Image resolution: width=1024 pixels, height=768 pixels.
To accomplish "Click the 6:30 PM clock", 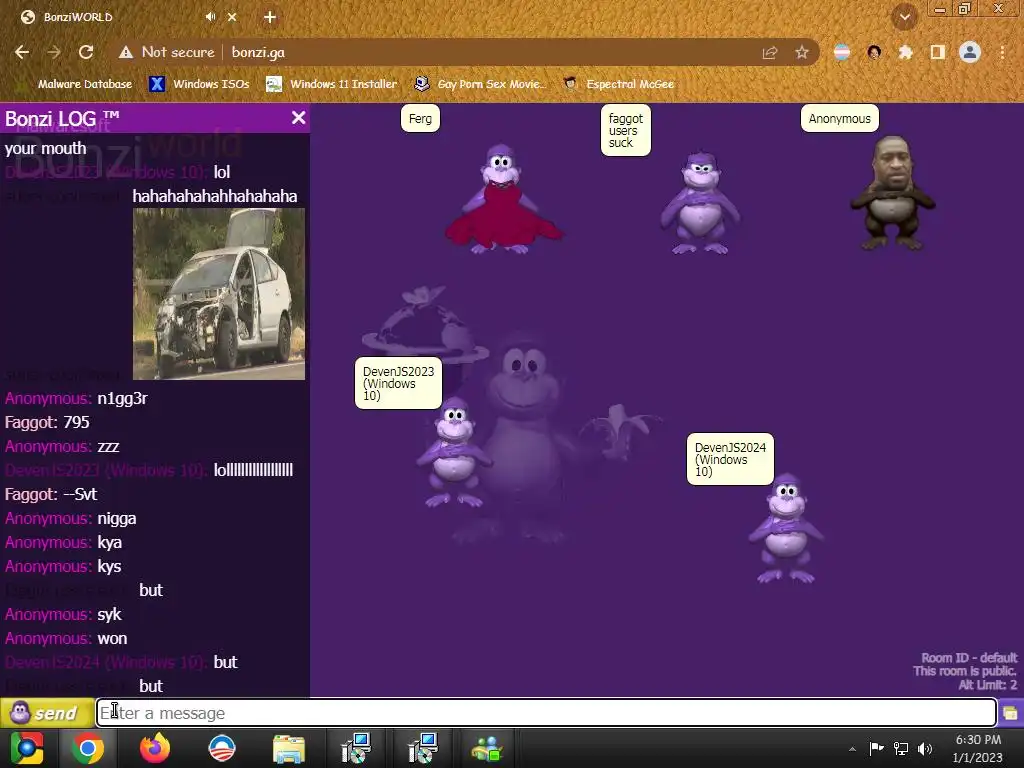I will coord(978,740).
